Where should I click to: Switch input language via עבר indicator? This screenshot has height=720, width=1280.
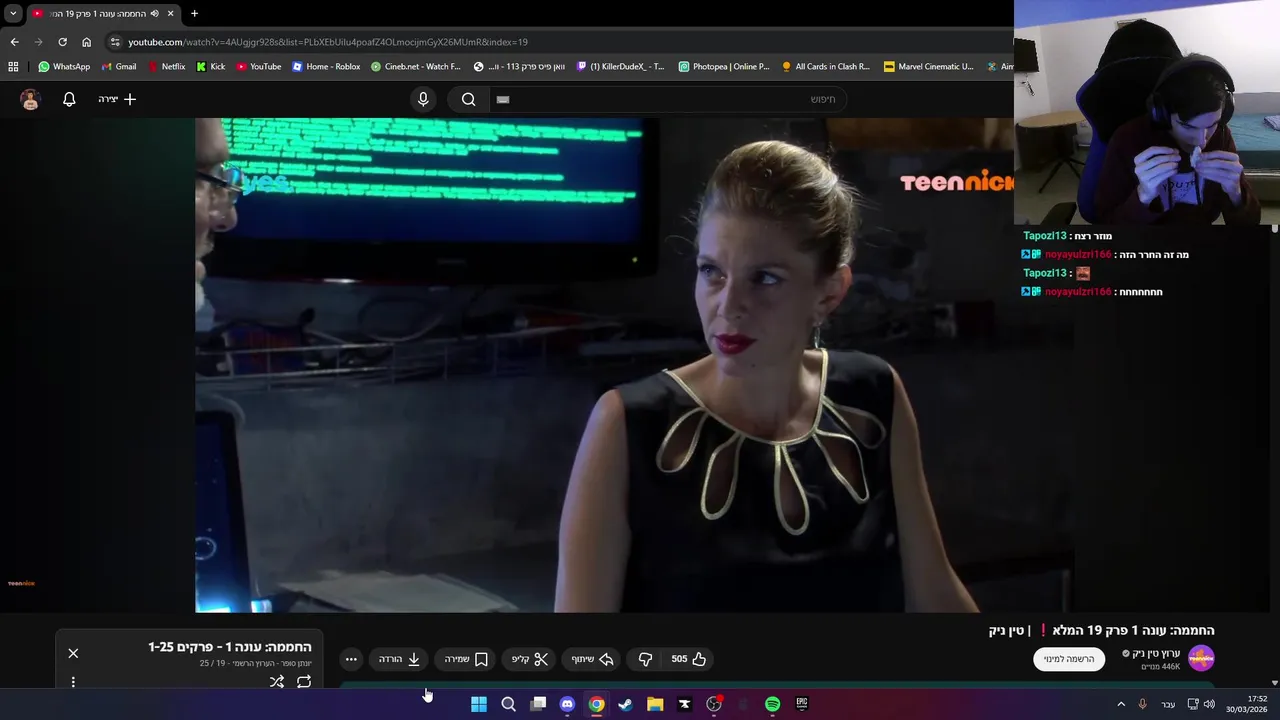[1168, 704]
